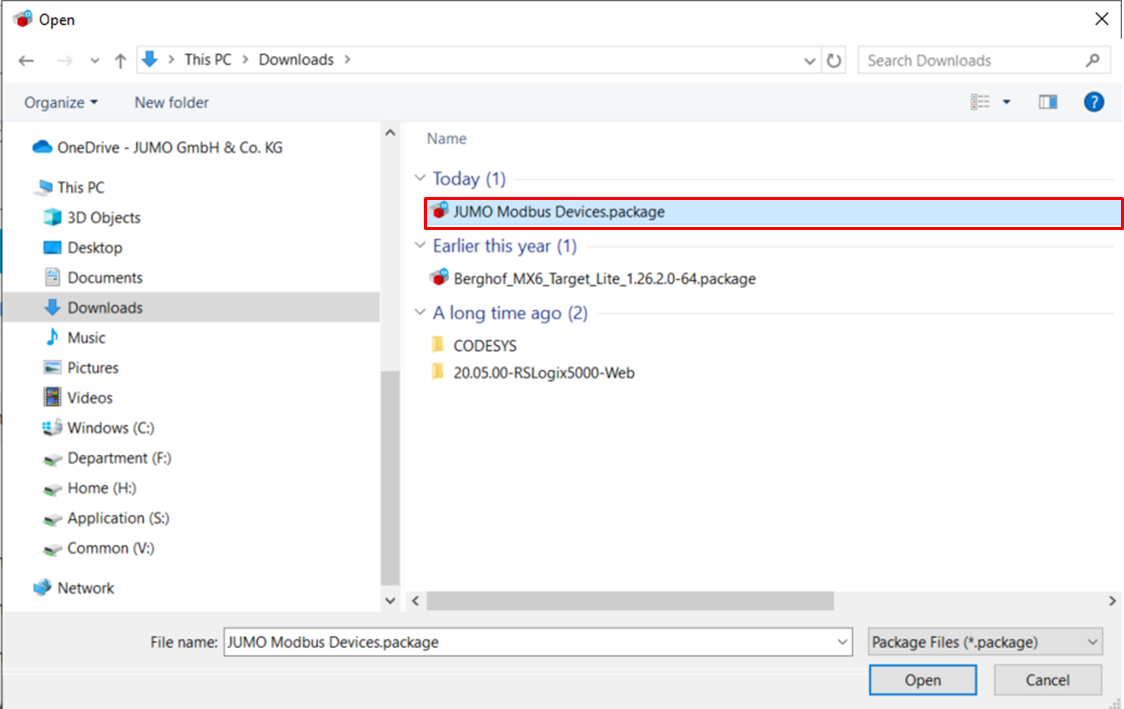Open the Help question mark icon
Screen dimensions: 1124x709
pyautogui.click(x=1094, y=102)
